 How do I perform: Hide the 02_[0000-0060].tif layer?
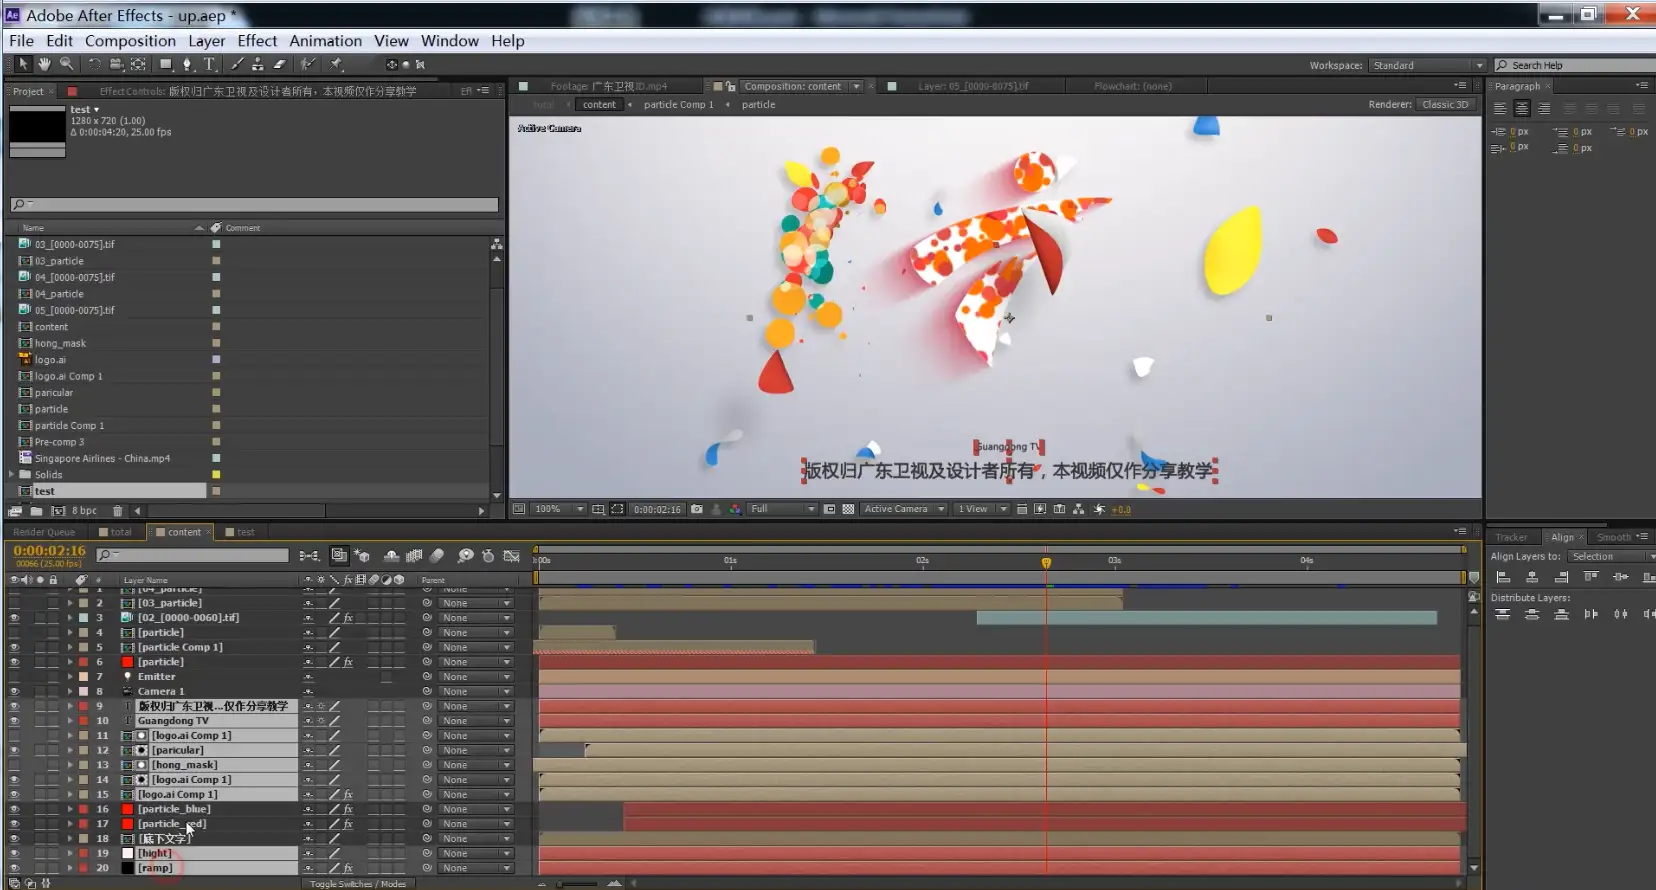(x=14, y=618)
